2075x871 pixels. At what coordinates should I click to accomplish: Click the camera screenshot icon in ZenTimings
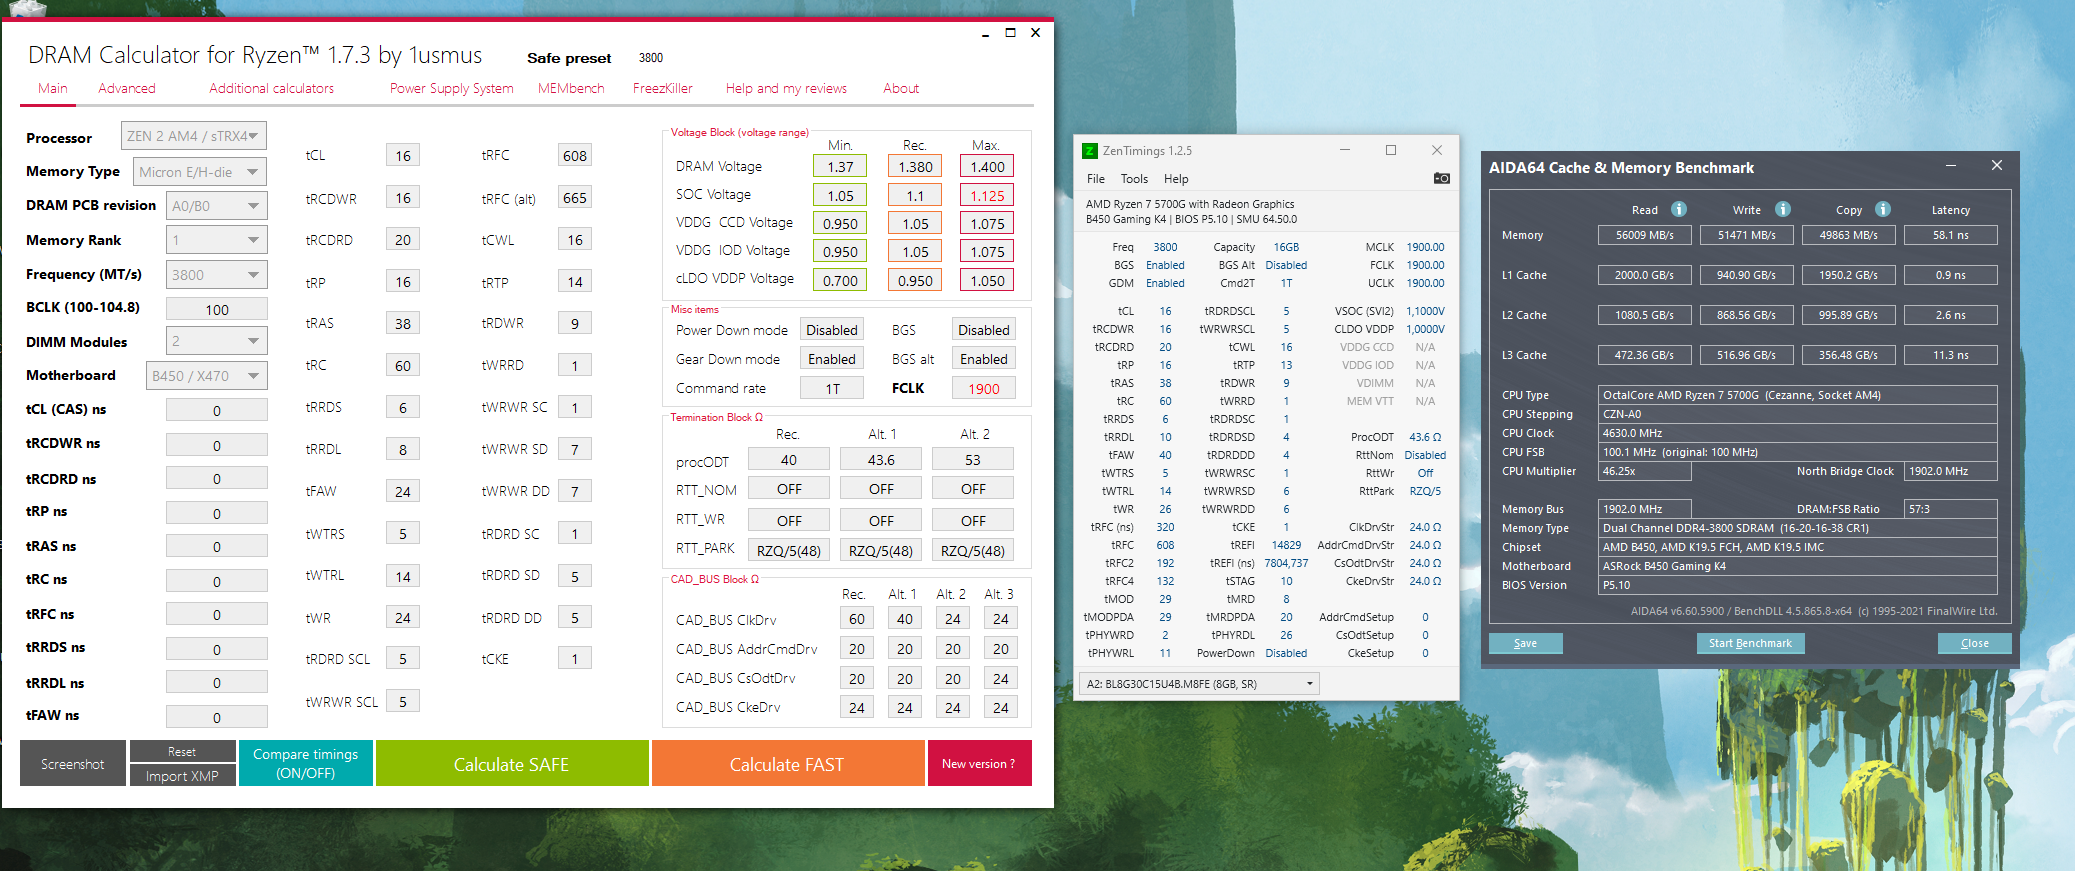point(1441,178)
